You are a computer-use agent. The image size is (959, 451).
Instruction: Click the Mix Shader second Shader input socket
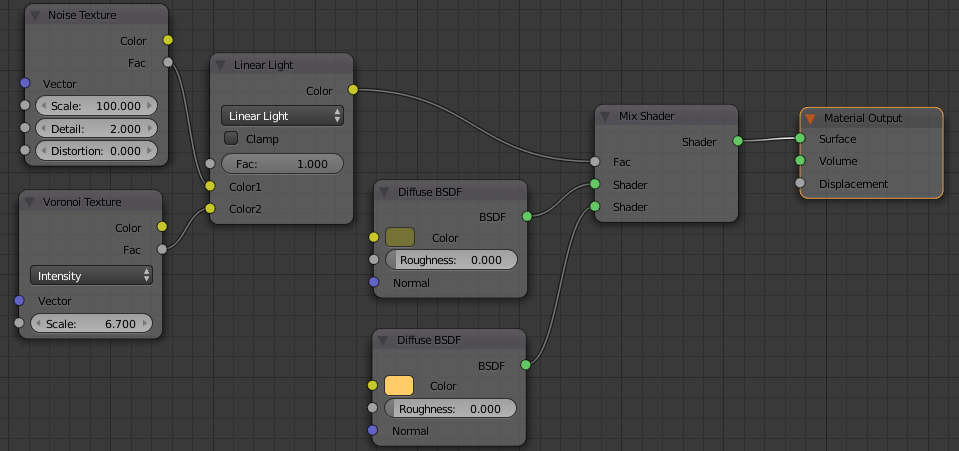tap(595, 206)
